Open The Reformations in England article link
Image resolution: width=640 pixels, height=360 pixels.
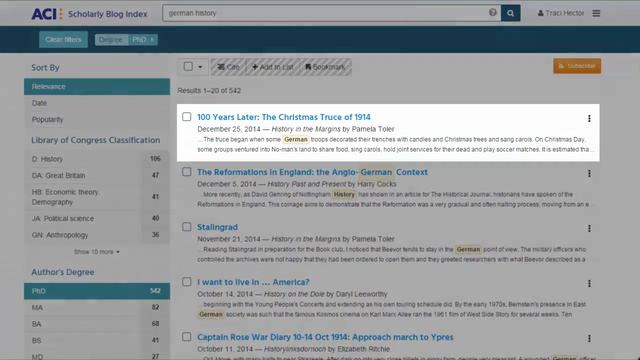pos(312,172)
